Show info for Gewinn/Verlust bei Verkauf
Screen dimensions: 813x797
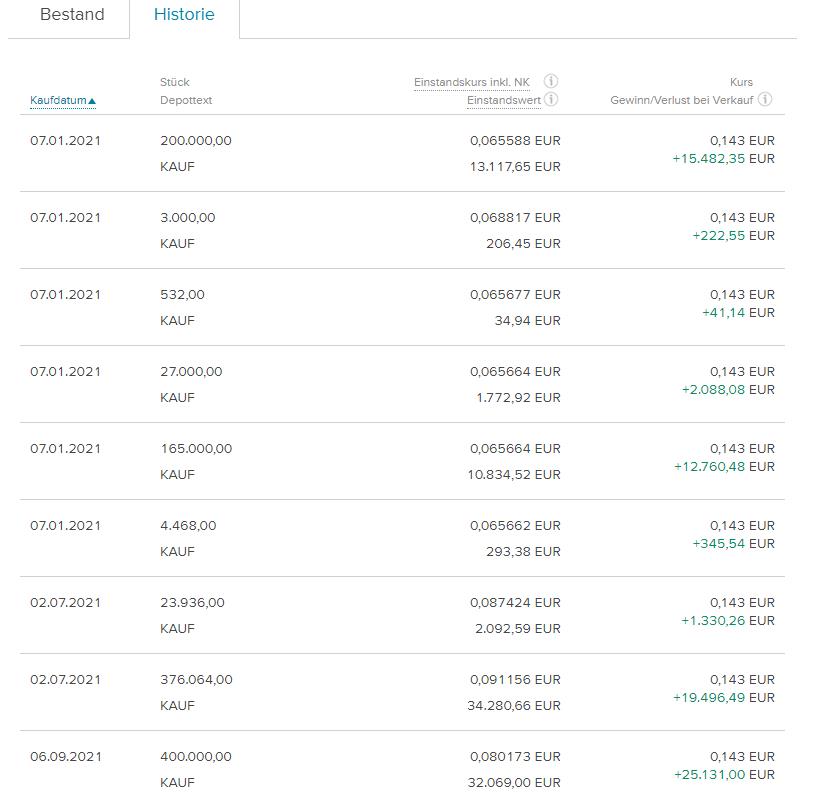[x=765, y=99]
